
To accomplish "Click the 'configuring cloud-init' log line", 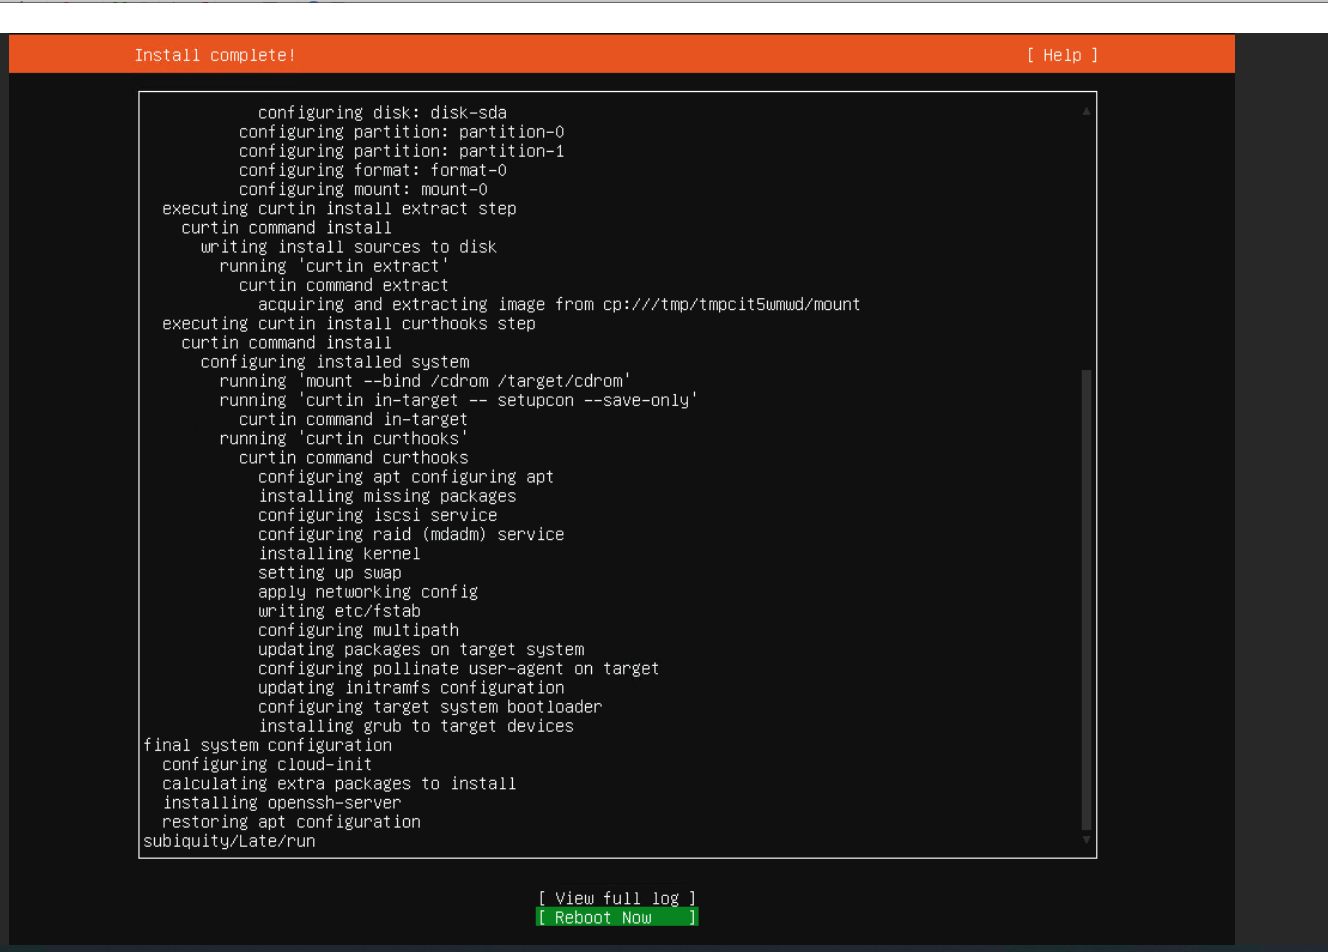I will click(x=267, y=765).
